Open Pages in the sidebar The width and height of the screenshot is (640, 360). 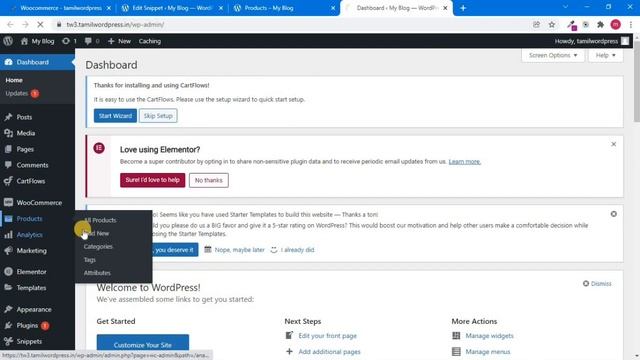pos(25,149)
